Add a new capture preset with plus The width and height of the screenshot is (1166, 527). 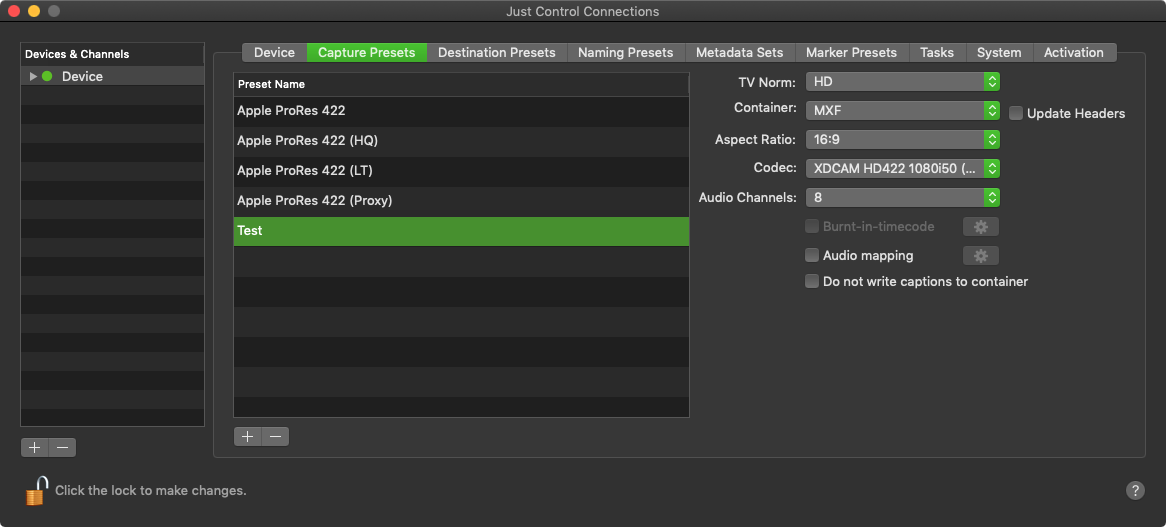coord(248,436)
